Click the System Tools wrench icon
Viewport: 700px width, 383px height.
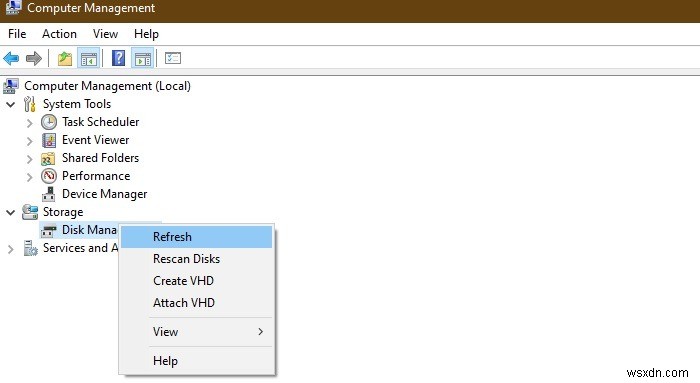(x=29, y=104)
